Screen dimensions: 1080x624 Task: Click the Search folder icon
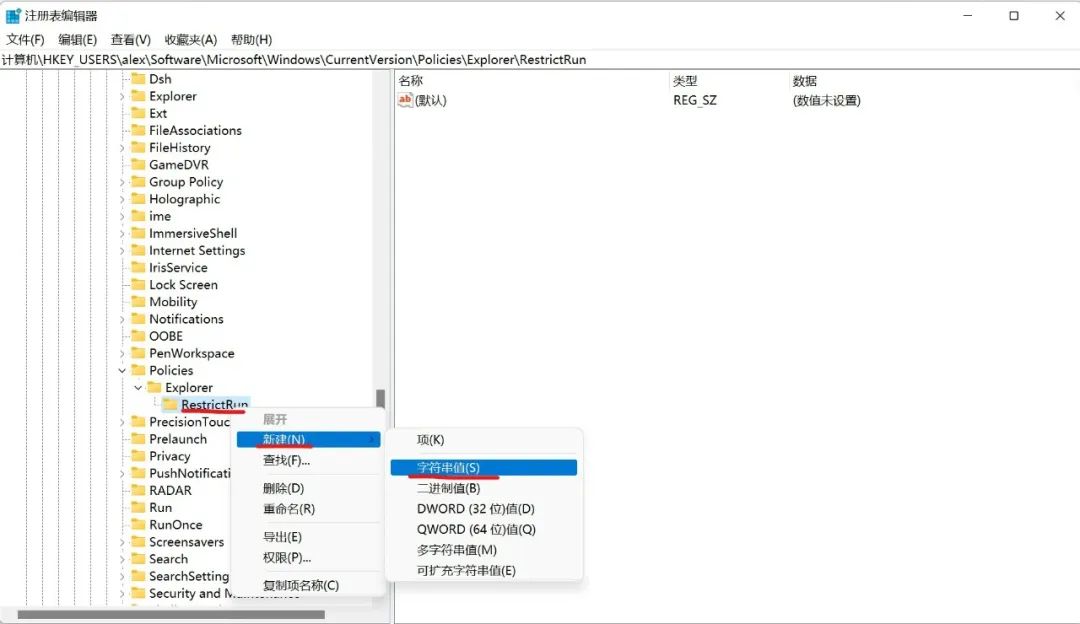138,559
